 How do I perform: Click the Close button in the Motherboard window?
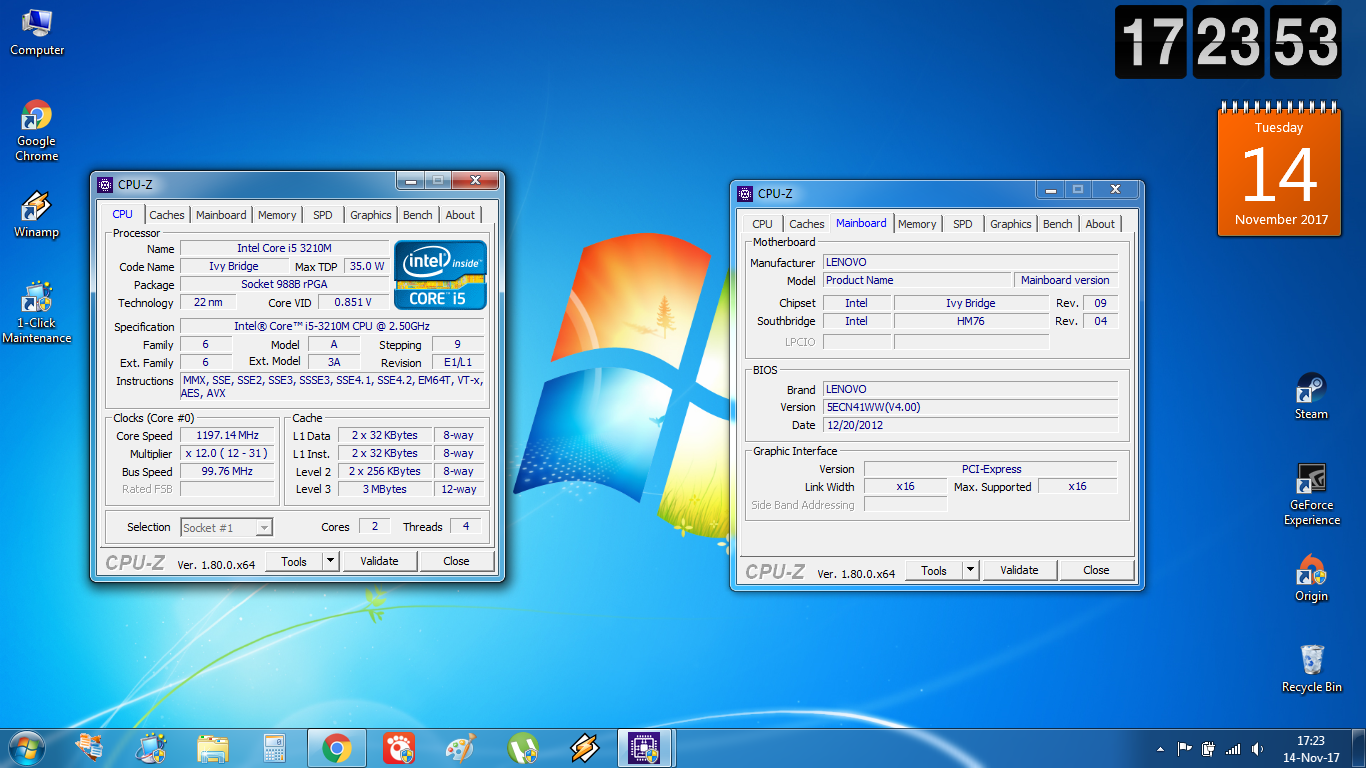point(1096,570)
